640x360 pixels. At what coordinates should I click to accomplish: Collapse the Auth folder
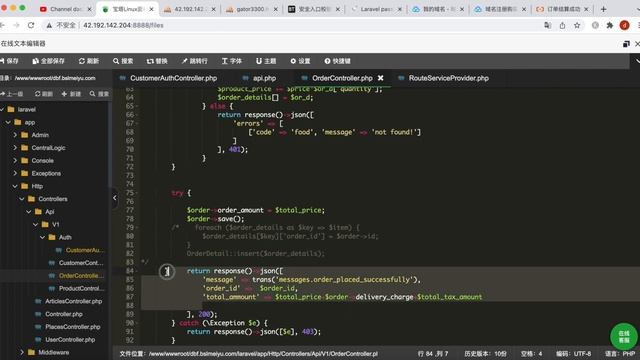click(x=42, y=237)
